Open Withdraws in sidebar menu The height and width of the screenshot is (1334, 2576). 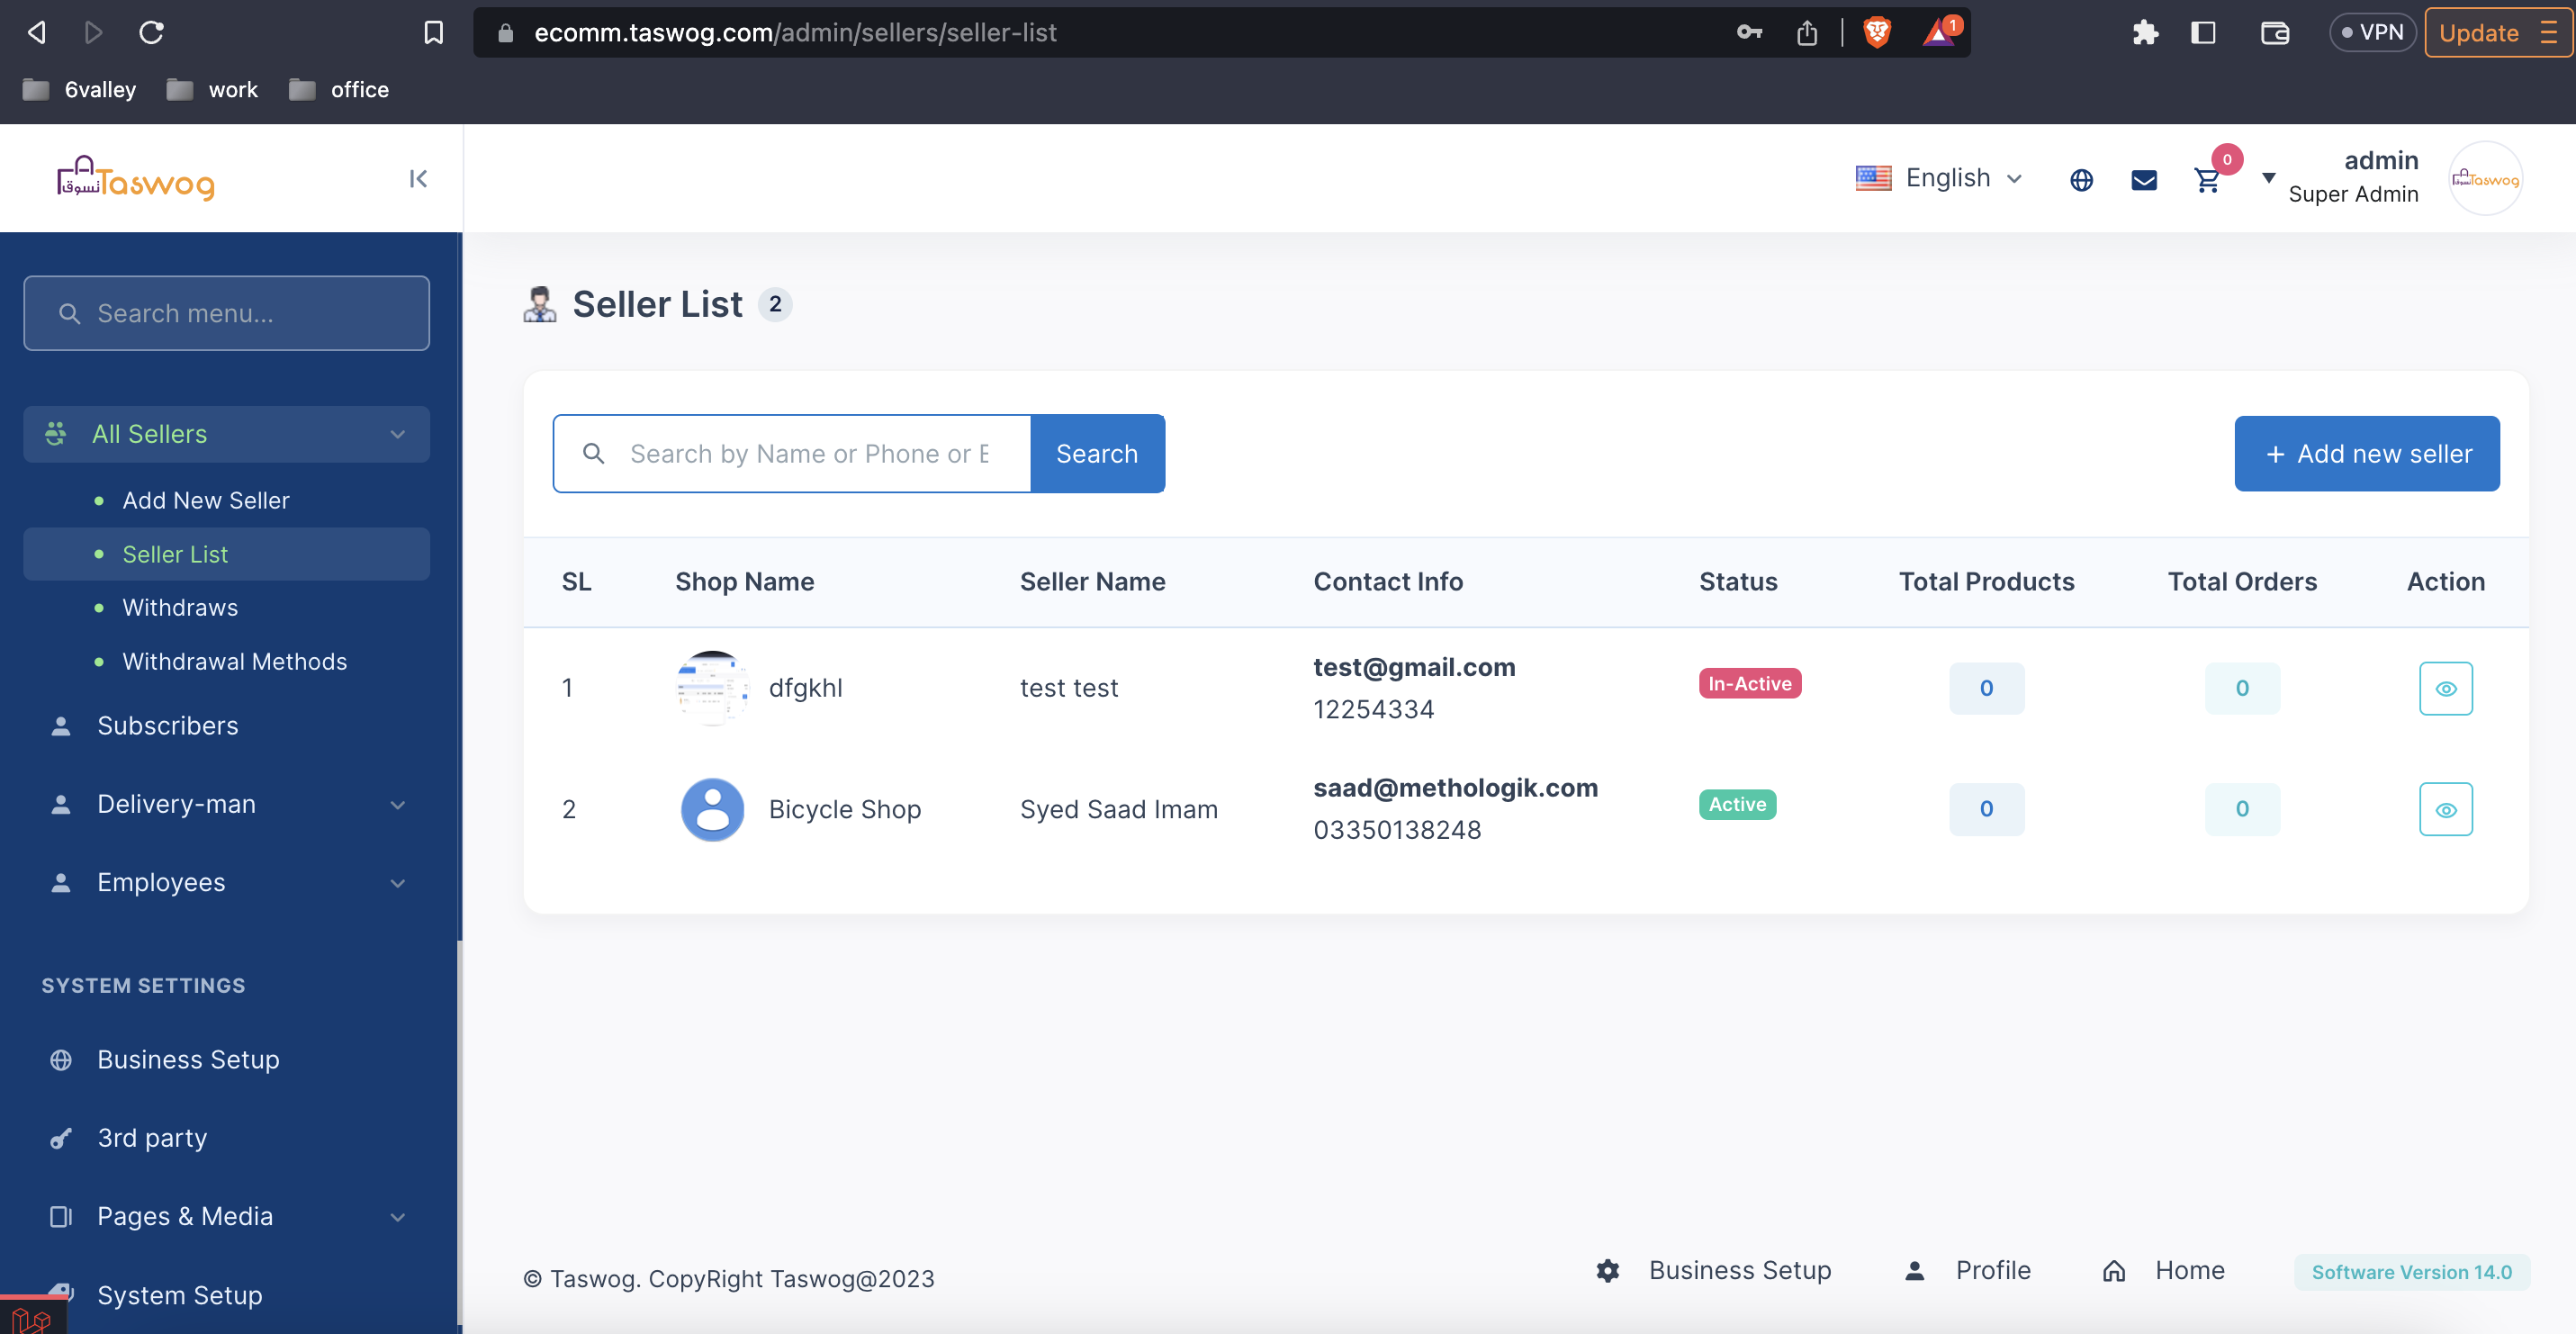[x=180, y=607]
